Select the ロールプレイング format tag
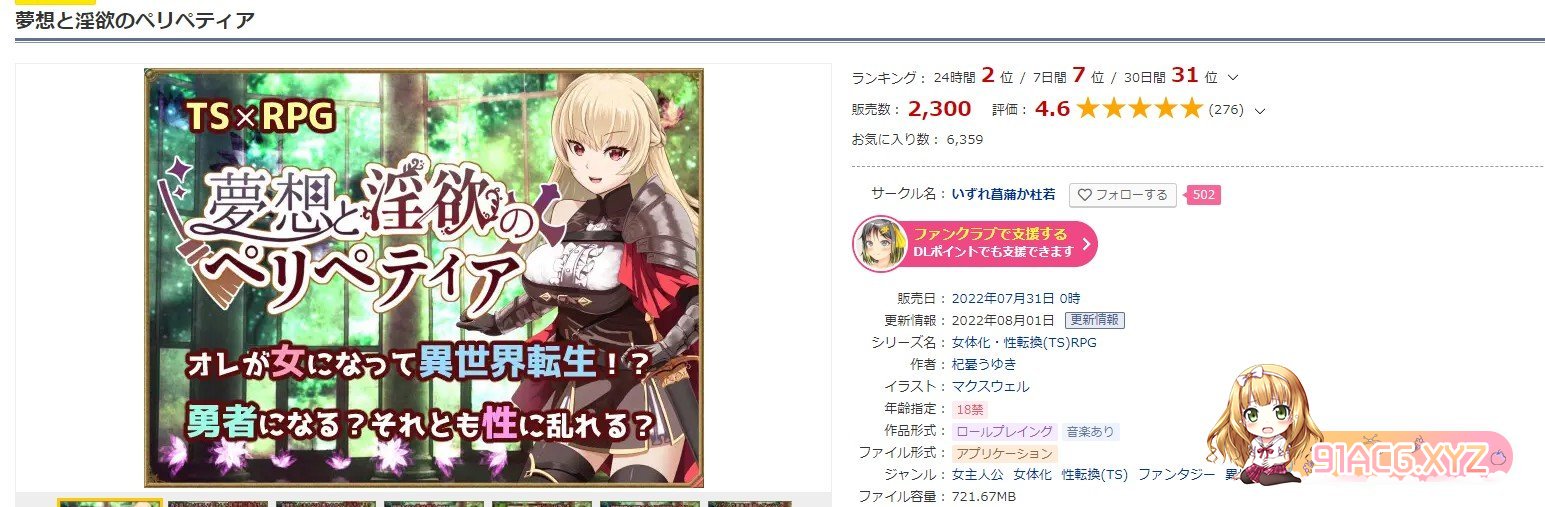 [x=1005, y=431]
